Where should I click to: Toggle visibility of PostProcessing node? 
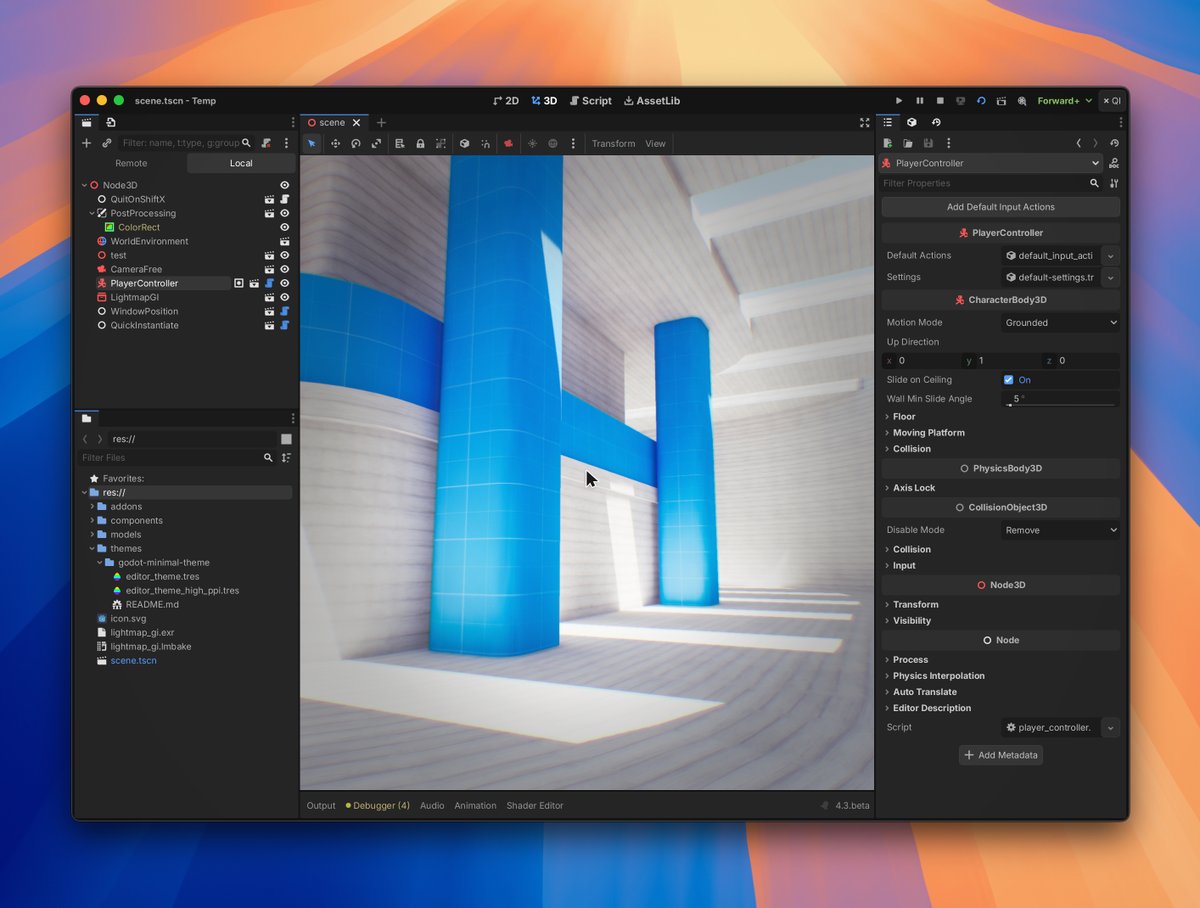click(x=284, y=213)
